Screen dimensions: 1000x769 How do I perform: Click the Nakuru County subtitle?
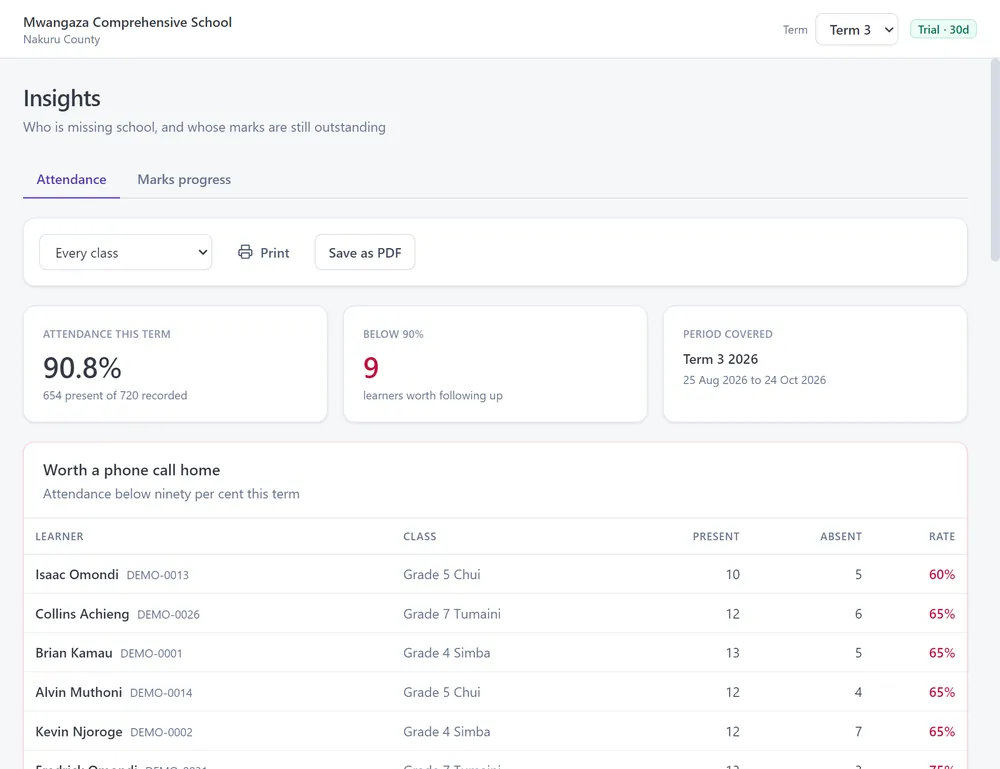pyautogui.click(x=62, y=40)
